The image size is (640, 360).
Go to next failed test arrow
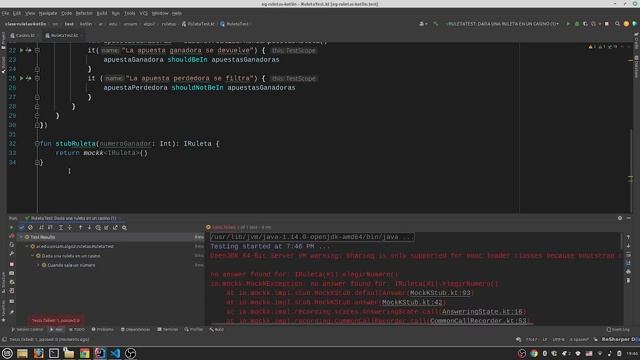tap(89, 227)
